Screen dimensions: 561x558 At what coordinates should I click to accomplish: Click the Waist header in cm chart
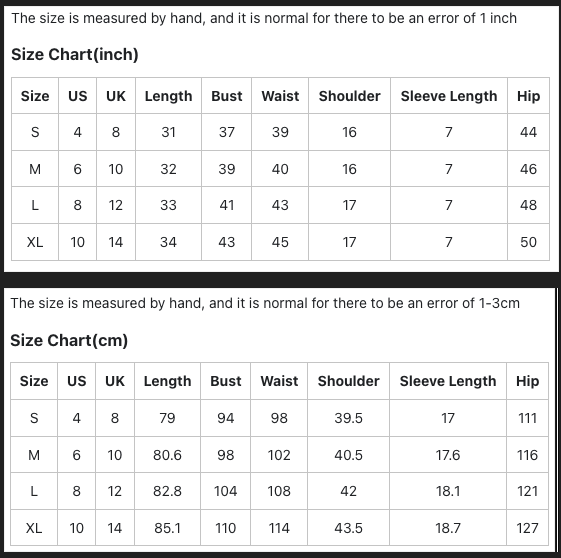(x=279, y=381)
